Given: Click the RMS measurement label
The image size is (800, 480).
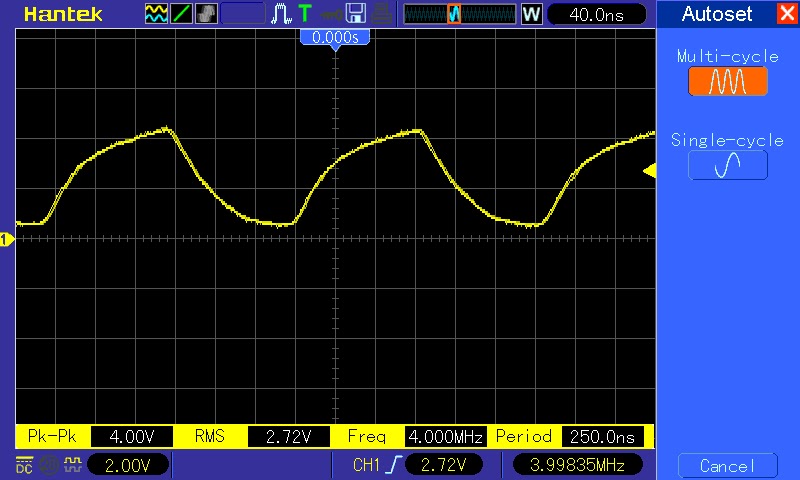Looking at the screenshot, I should pos(210,436).
